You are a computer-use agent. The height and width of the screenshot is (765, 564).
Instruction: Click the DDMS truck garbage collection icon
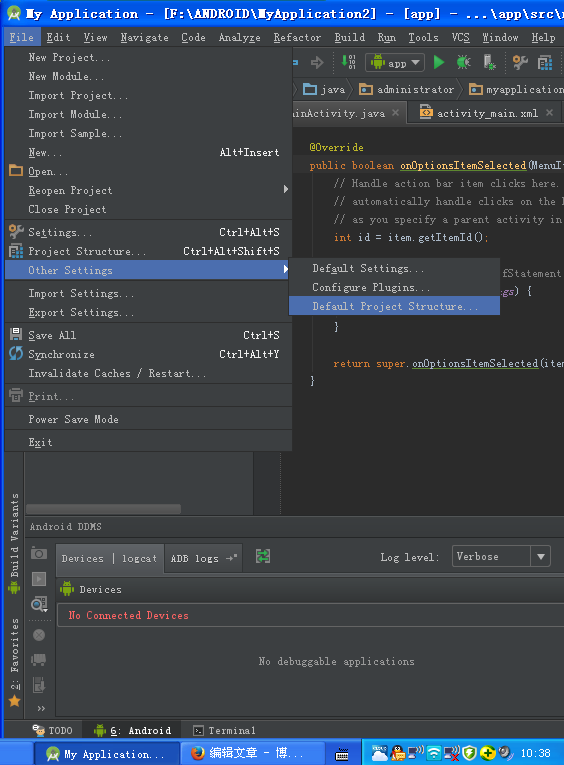[x=39, y=660]
